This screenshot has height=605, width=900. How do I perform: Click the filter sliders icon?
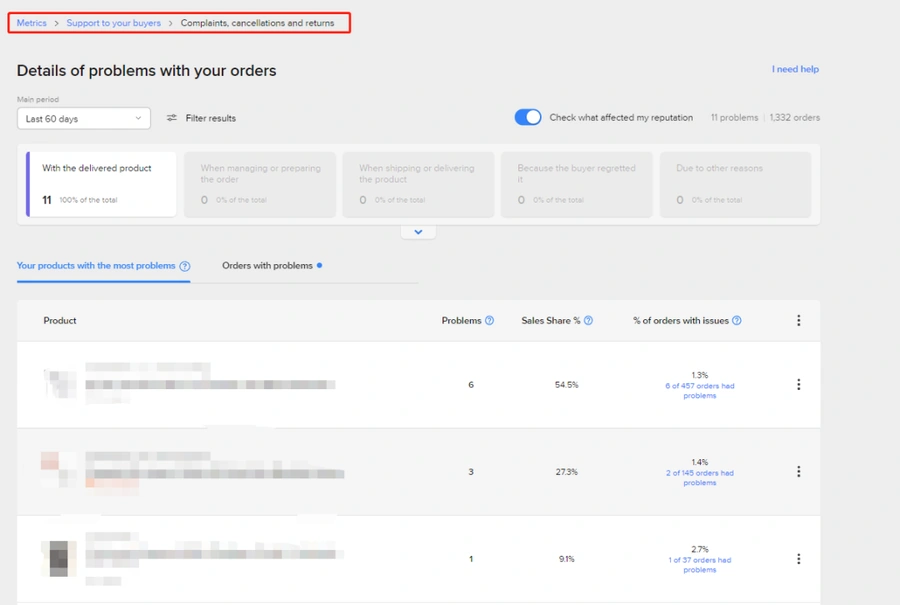(x=172, y=118)
